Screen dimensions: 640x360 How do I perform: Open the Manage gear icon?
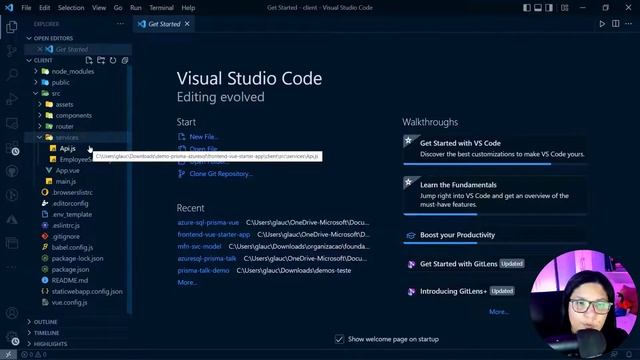click(12, 337)
